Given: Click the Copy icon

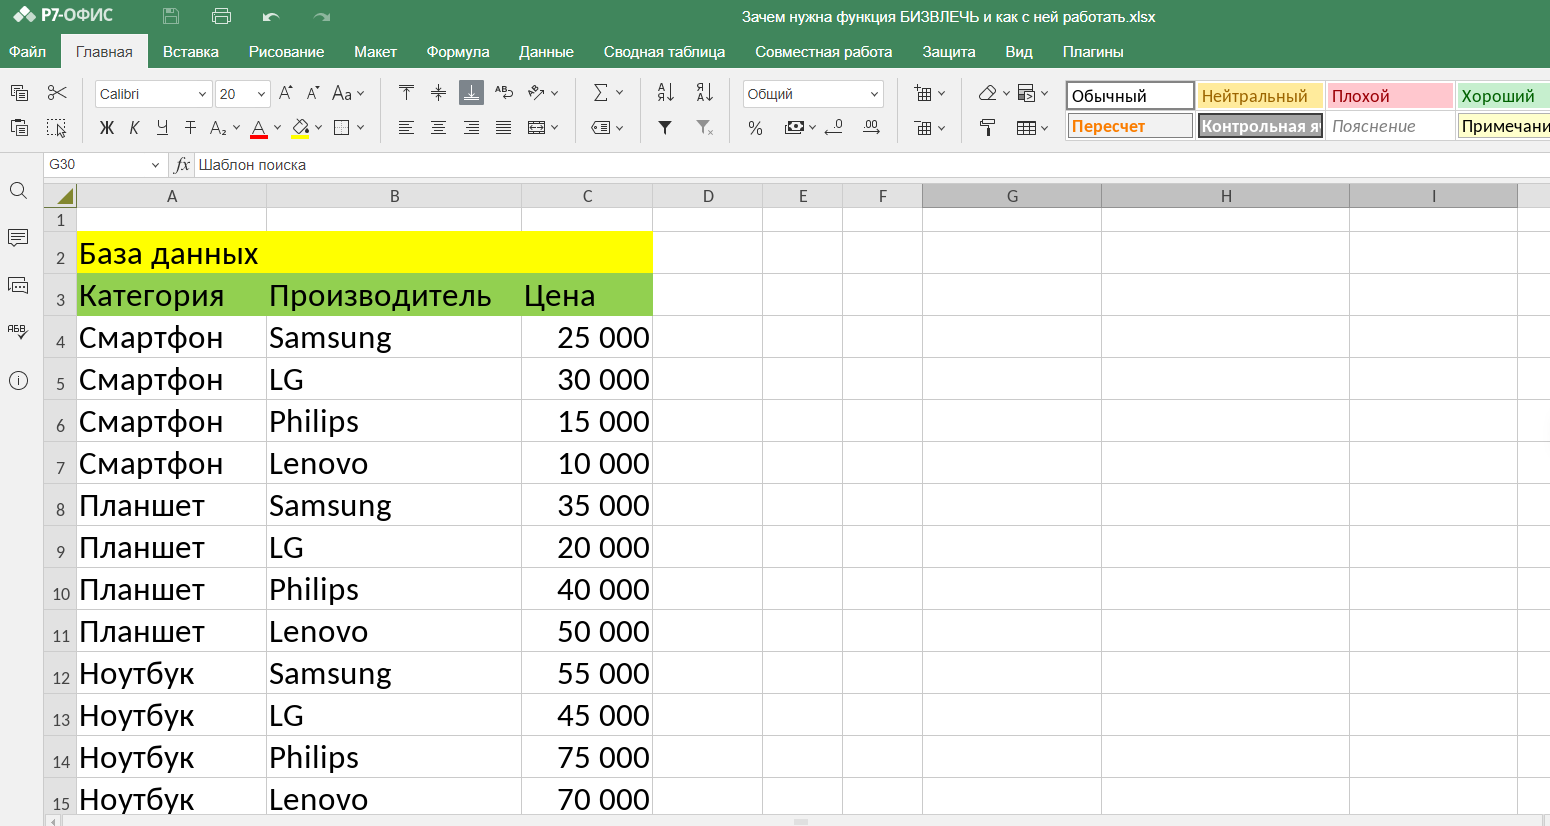Looking at the screenshot, I should pyautogui.click(x=19, y=93).
